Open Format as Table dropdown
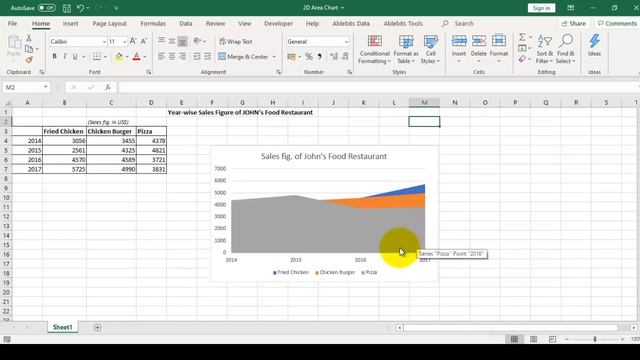Screen dimensions: 640x360 406,49
